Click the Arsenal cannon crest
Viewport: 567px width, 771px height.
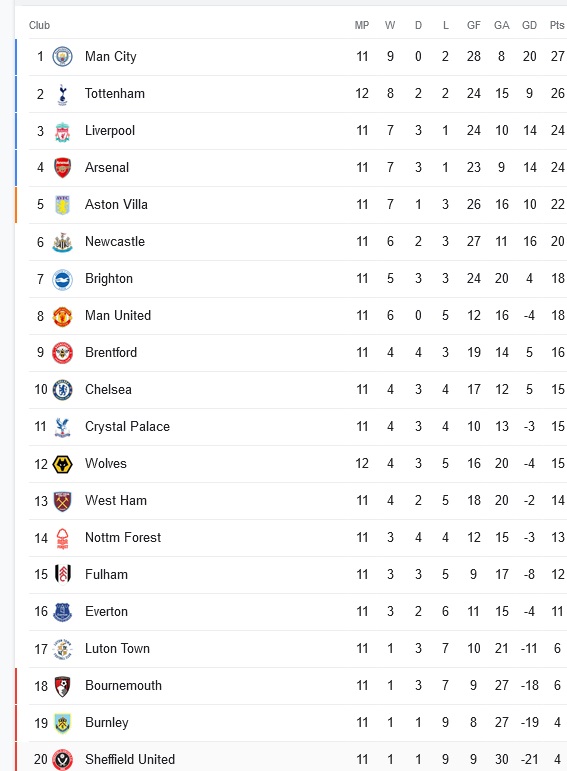coord(62,168)
